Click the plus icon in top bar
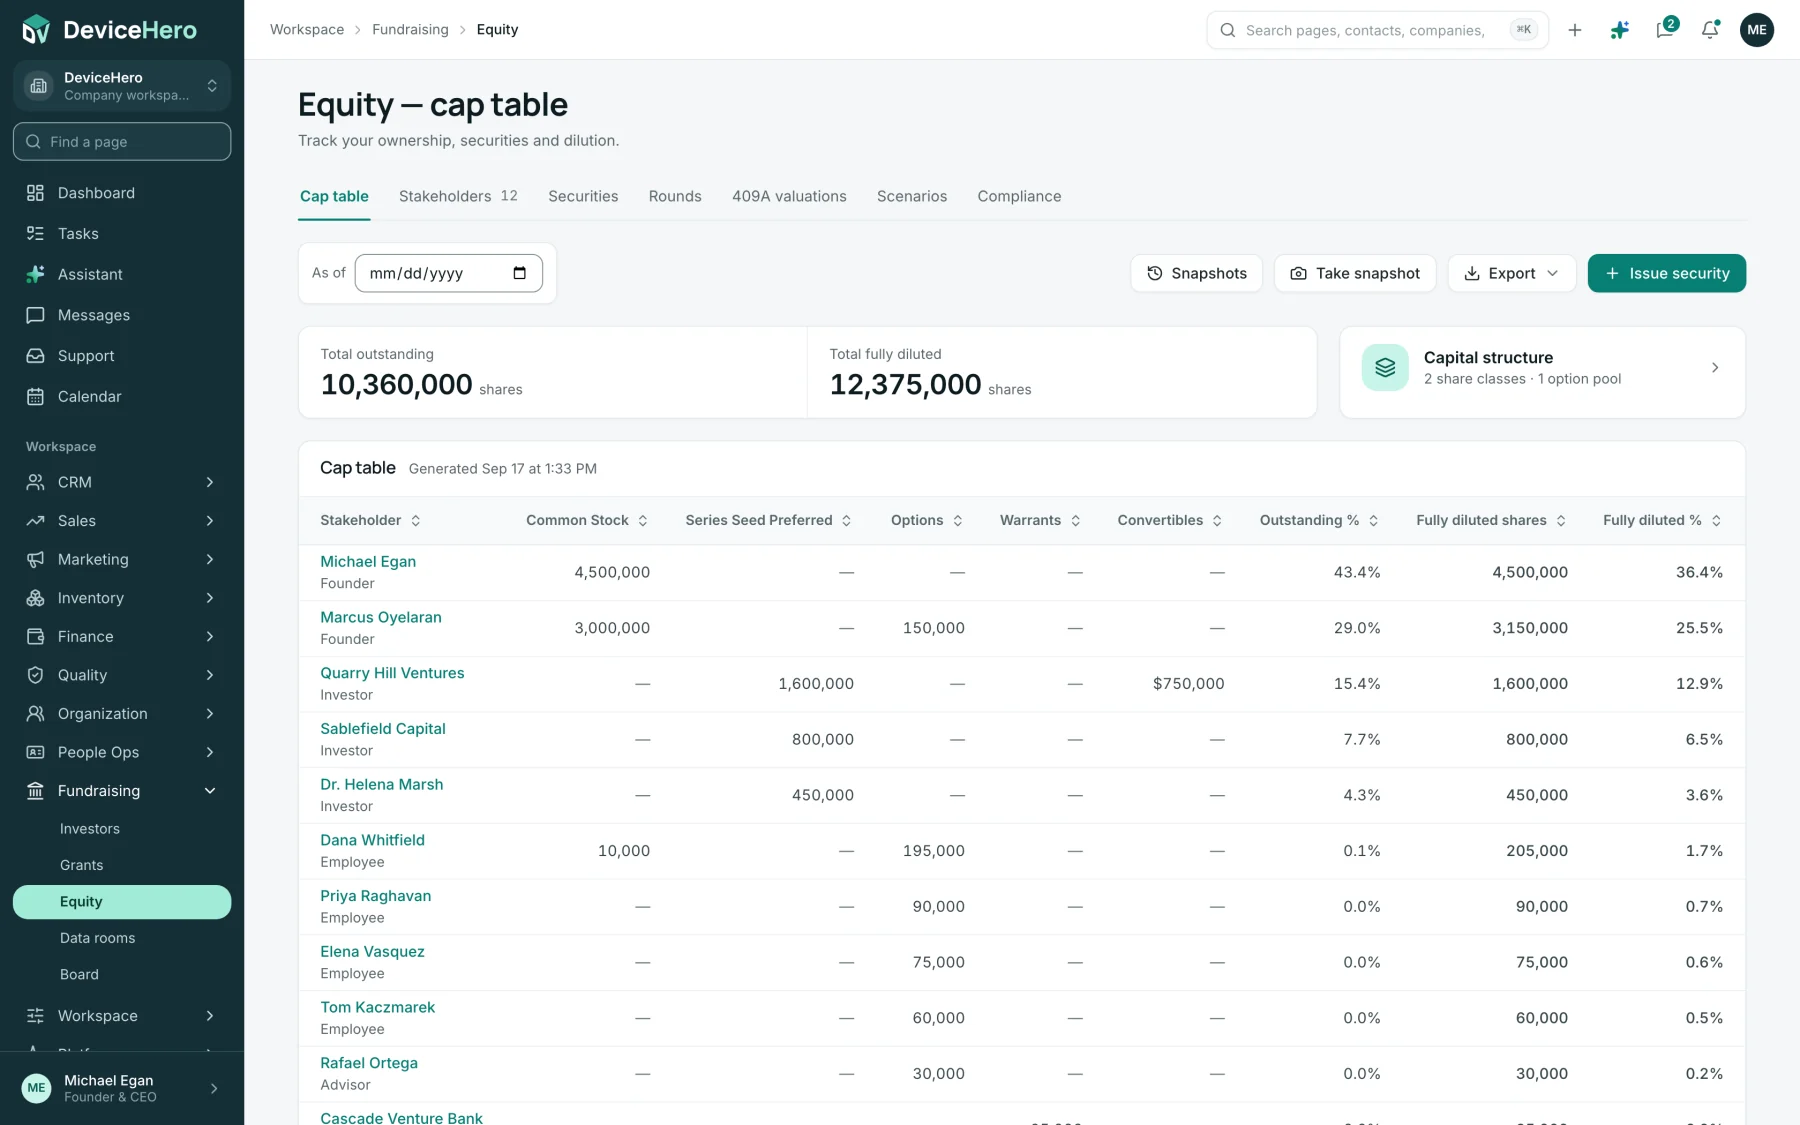 (1575, 30)
